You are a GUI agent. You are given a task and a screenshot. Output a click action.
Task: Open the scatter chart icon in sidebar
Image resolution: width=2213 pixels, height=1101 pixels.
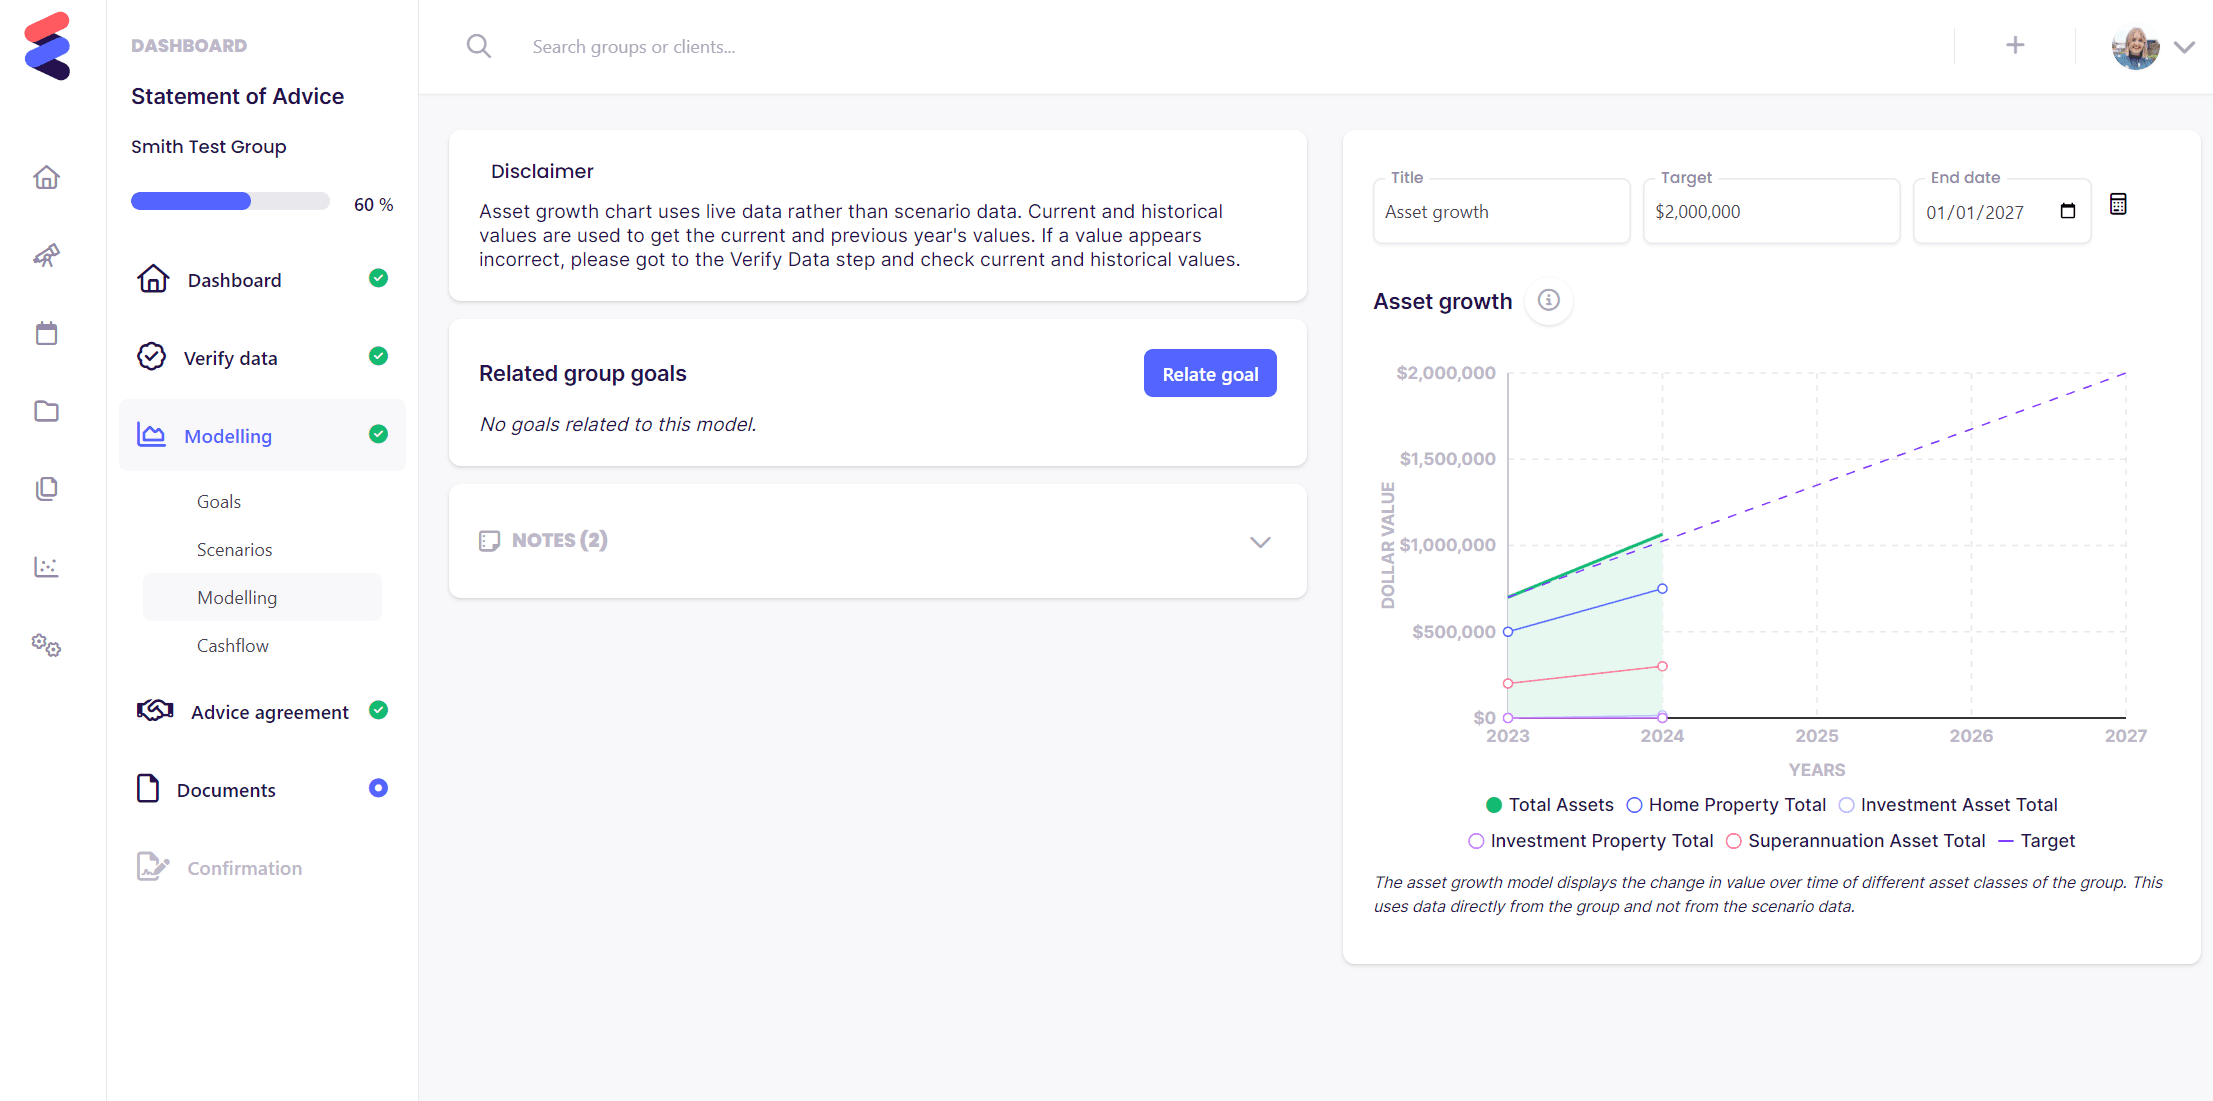click(46, 567)
